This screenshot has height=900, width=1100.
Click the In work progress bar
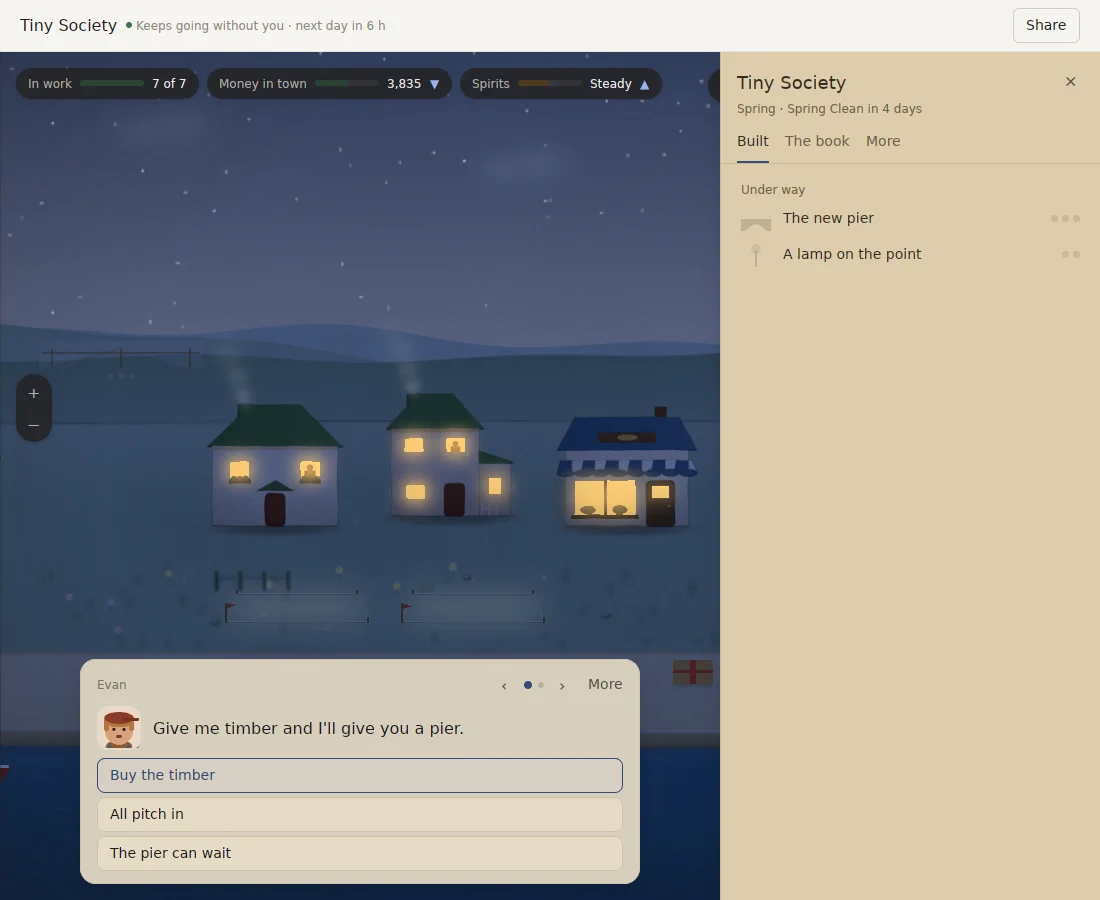click(112, 83)
